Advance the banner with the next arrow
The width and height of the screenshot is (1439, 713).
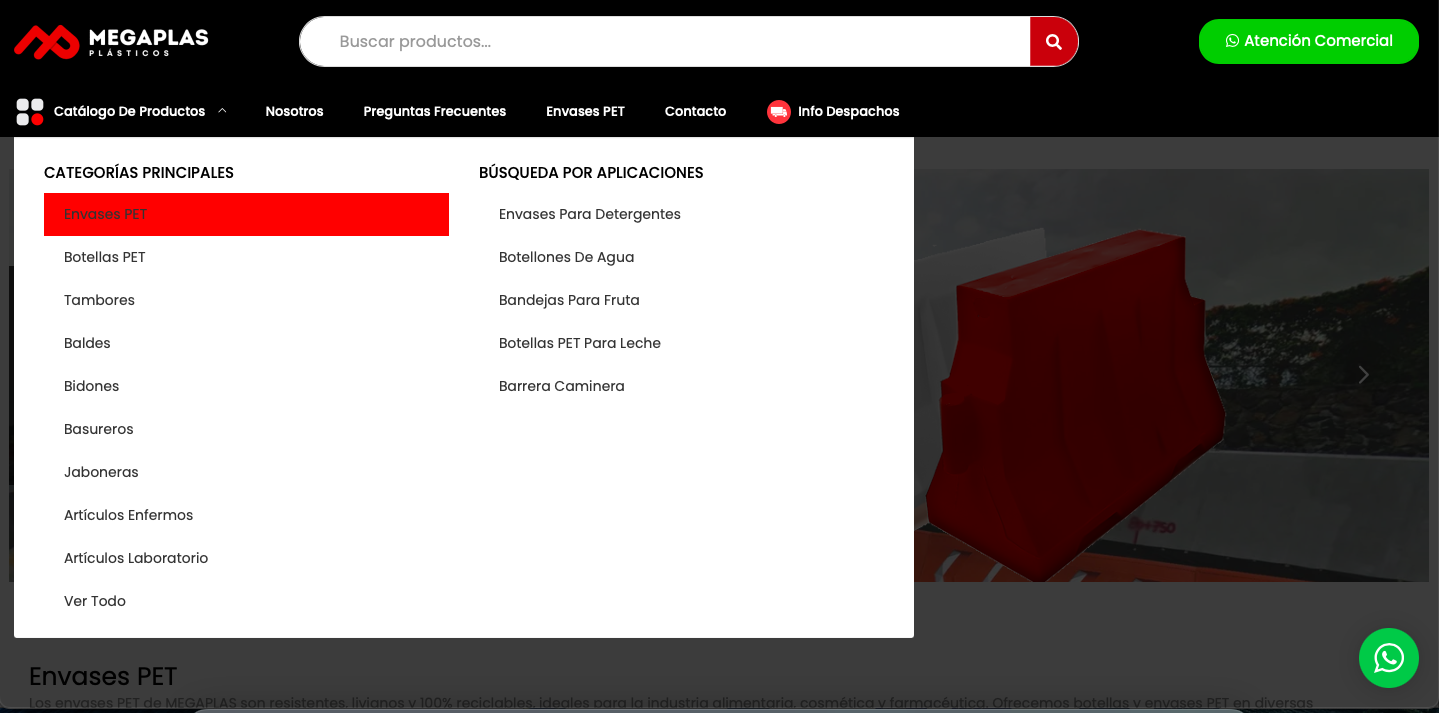click(1363, 375)
